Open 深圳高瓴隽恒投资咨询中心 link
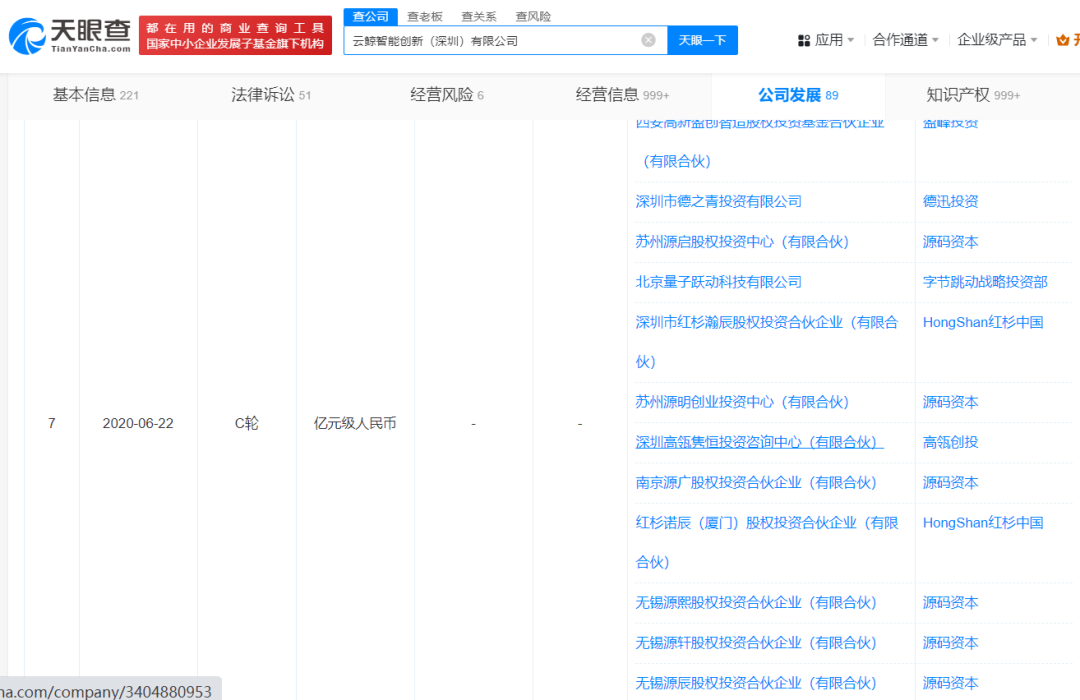The height and width of the screenshot is (700, 1080). tap(759, 442)
